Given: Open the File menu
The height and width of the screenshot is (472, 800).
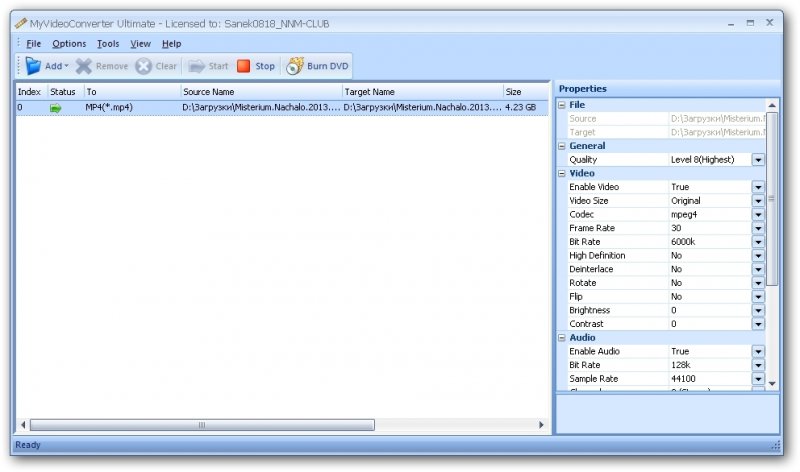Looking at the screenshot, I should pos(33,44).
